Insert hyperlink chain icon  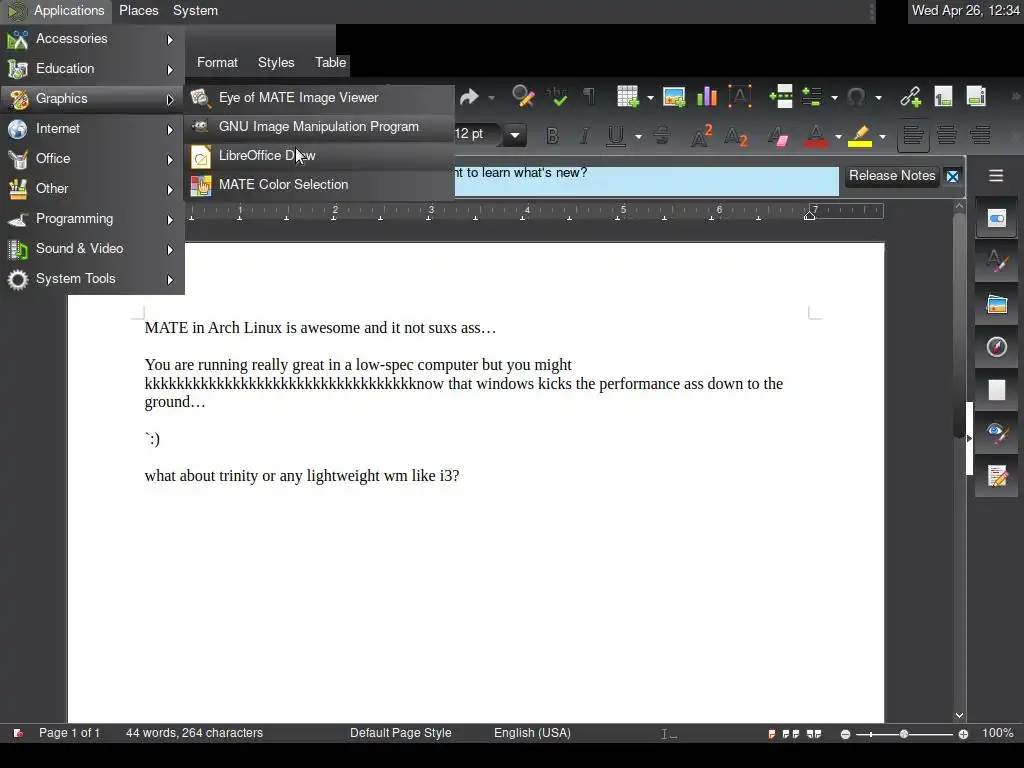click(x=910, y=97)
